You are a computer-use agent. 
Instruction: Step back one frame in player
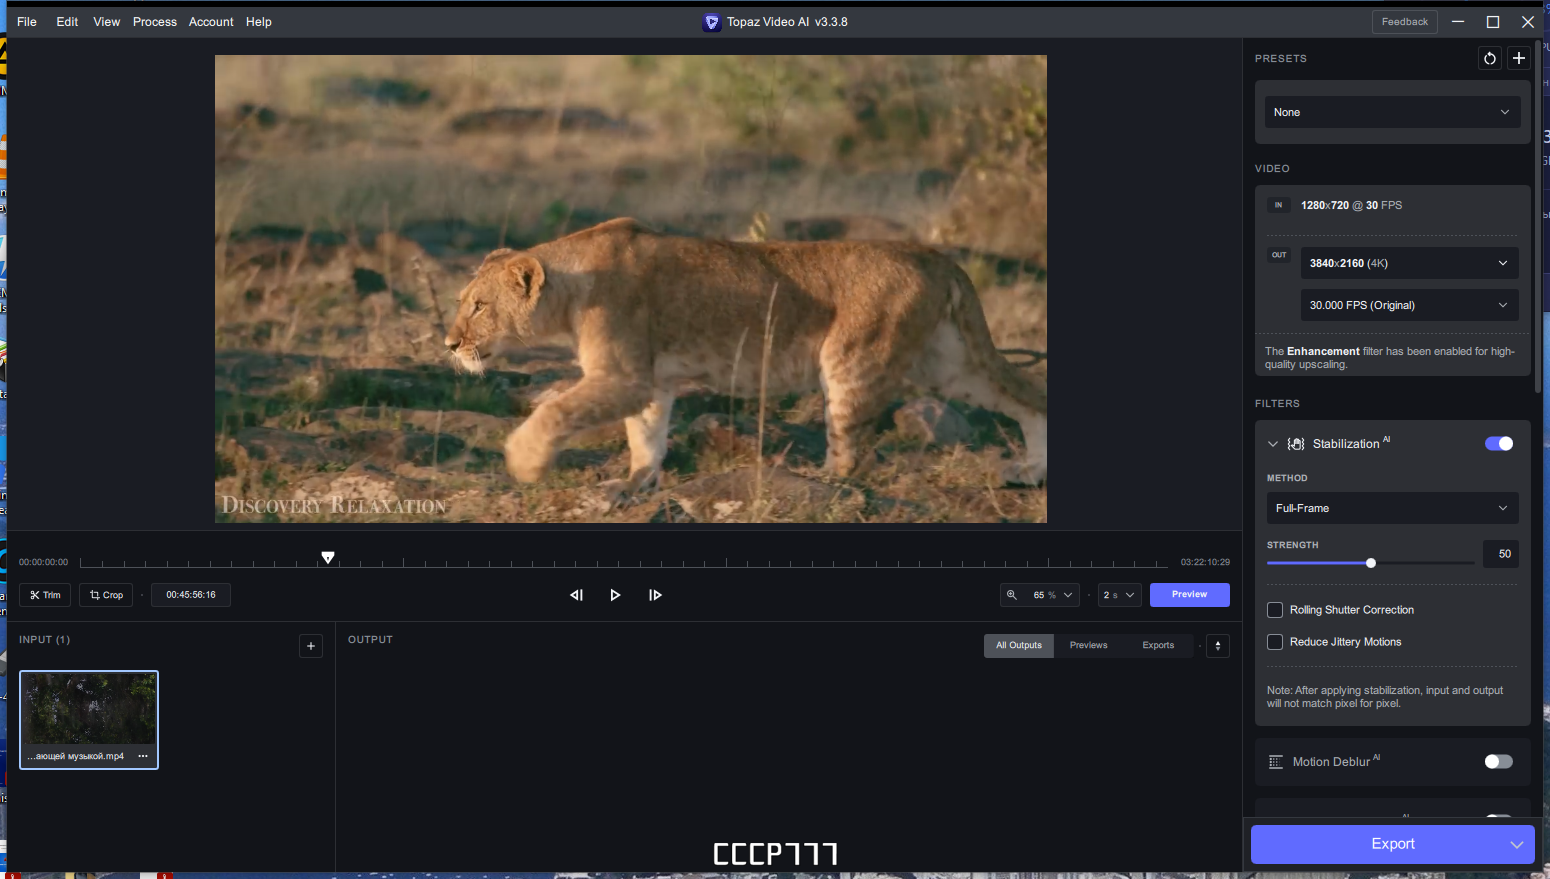576,595
